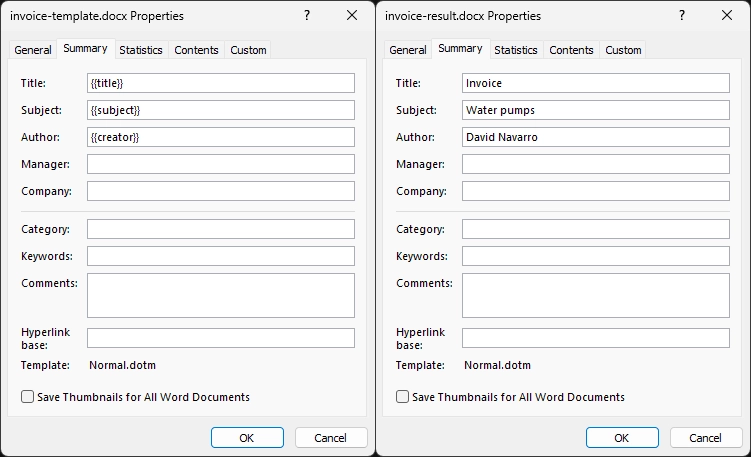Click the Keywords field in invoice-result dialog
This screenshot has height=457, width=751.
pos(596,256)
